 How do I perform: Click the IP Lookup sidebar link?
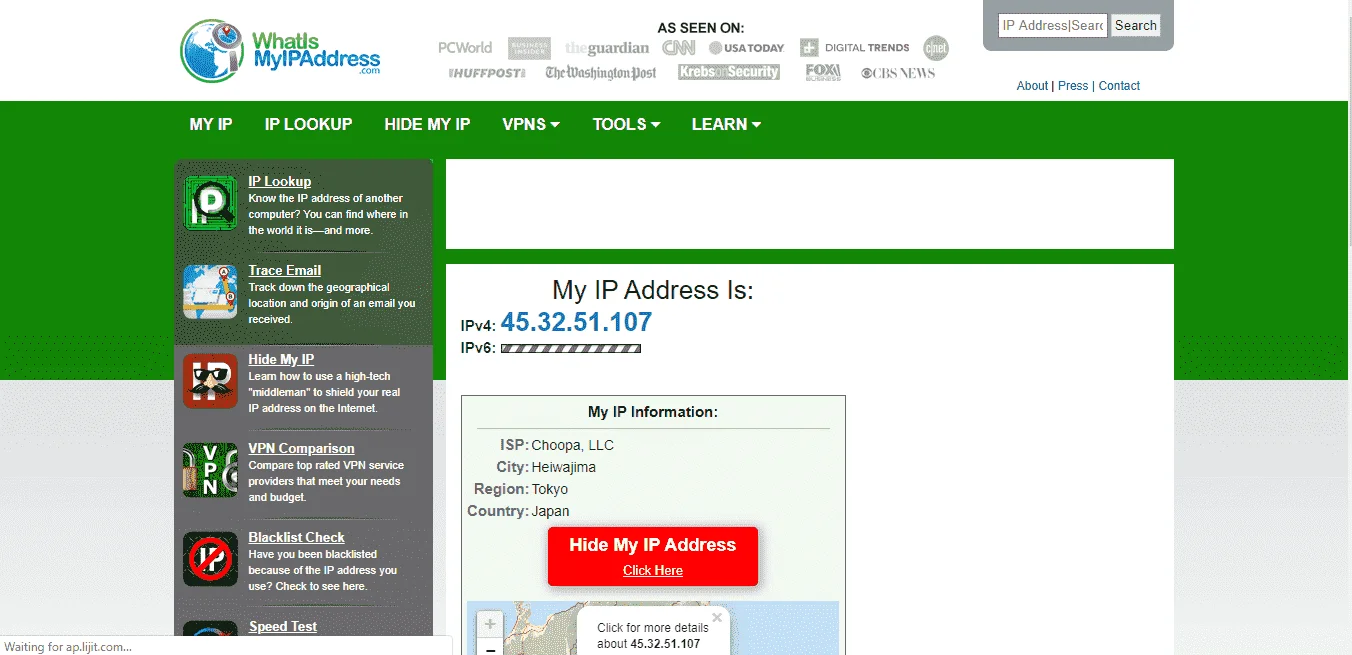(x=280, y=182)
